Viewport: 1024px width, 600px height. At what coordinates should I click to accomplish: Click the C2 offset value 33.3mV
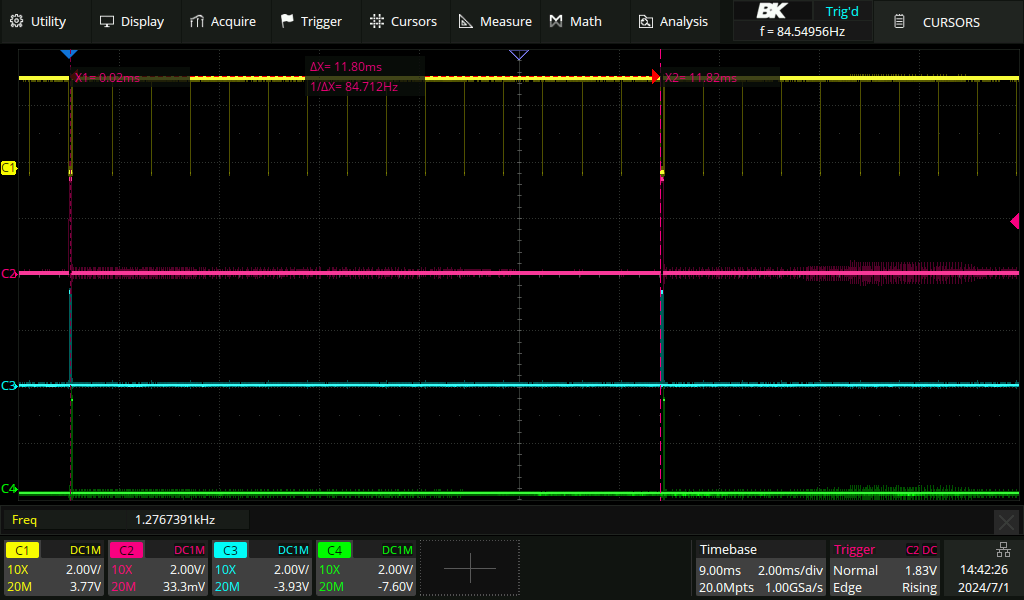click(184, 587)
